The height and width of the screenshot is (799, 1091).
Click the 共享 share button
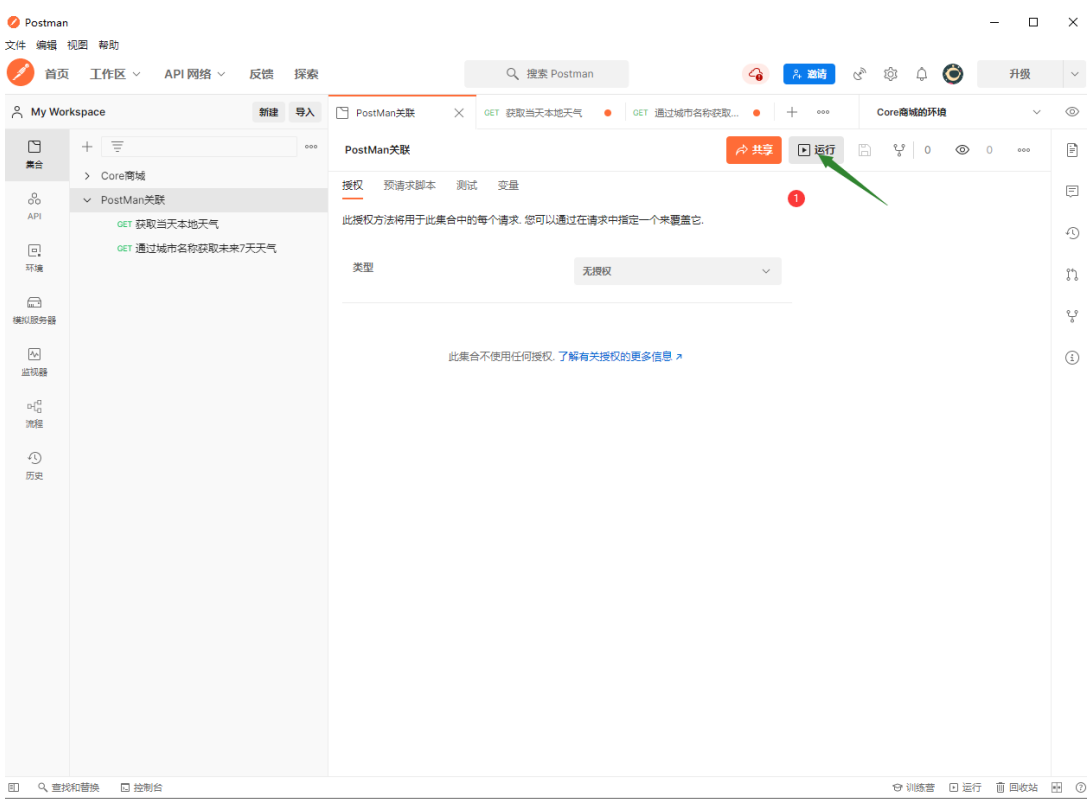coord(754,150)
